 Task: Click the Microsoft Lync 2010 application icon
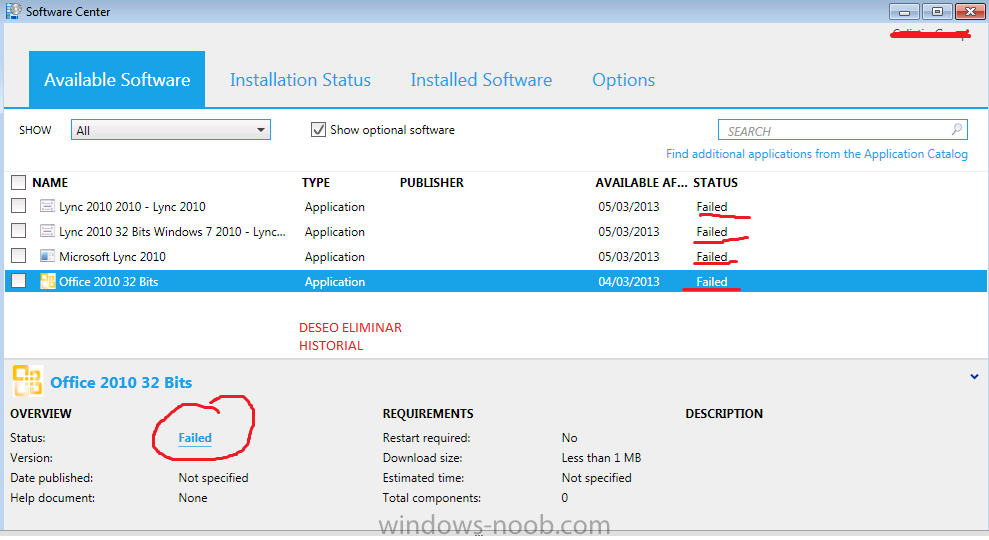click(47, 256)
